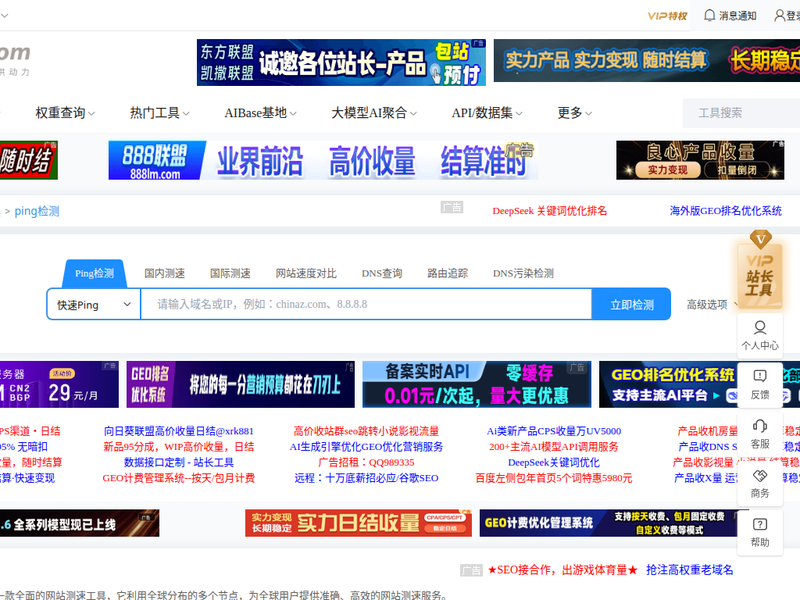Open the 快速Ping mode dropdown
The image size is (800, 600).
click(x=94, y=305)
